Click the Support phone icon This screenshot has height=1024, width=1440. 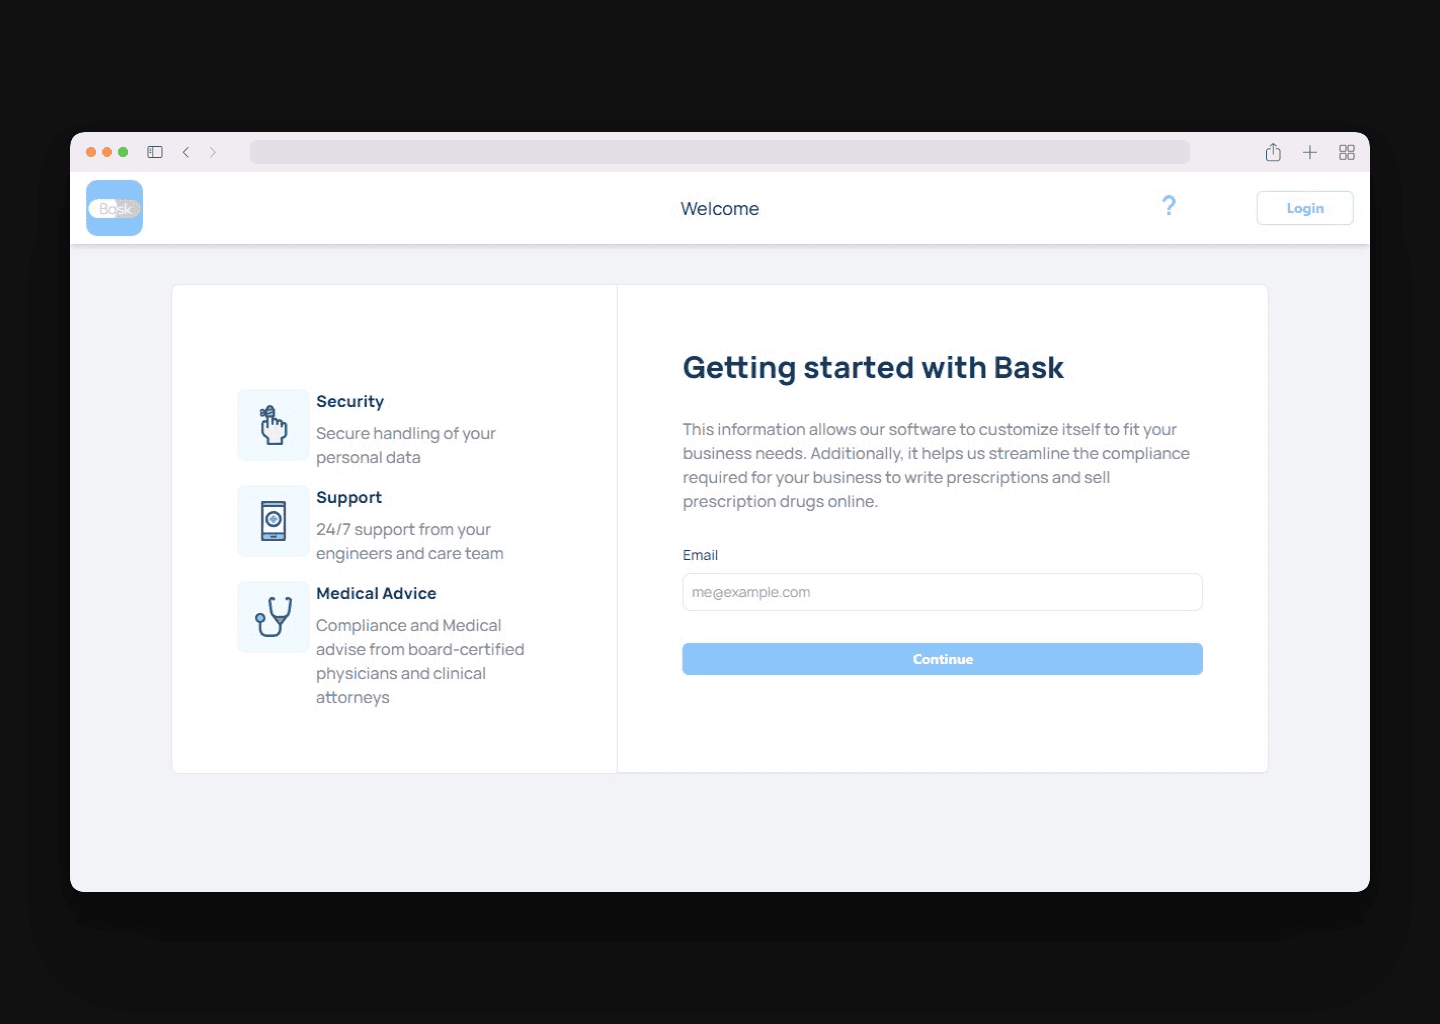pos(273,521)
